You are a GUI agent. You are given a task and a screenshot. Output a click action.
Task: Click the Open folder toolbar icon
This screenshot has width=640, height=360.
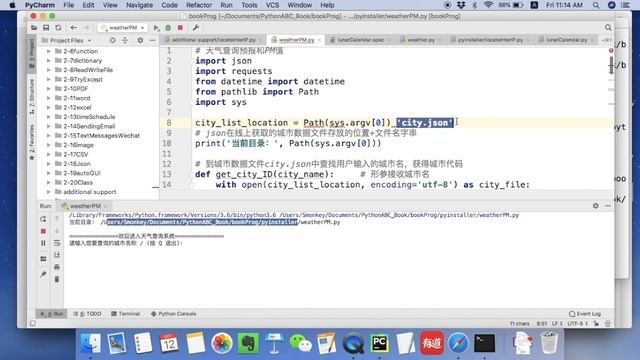click(x=34, y=28)
